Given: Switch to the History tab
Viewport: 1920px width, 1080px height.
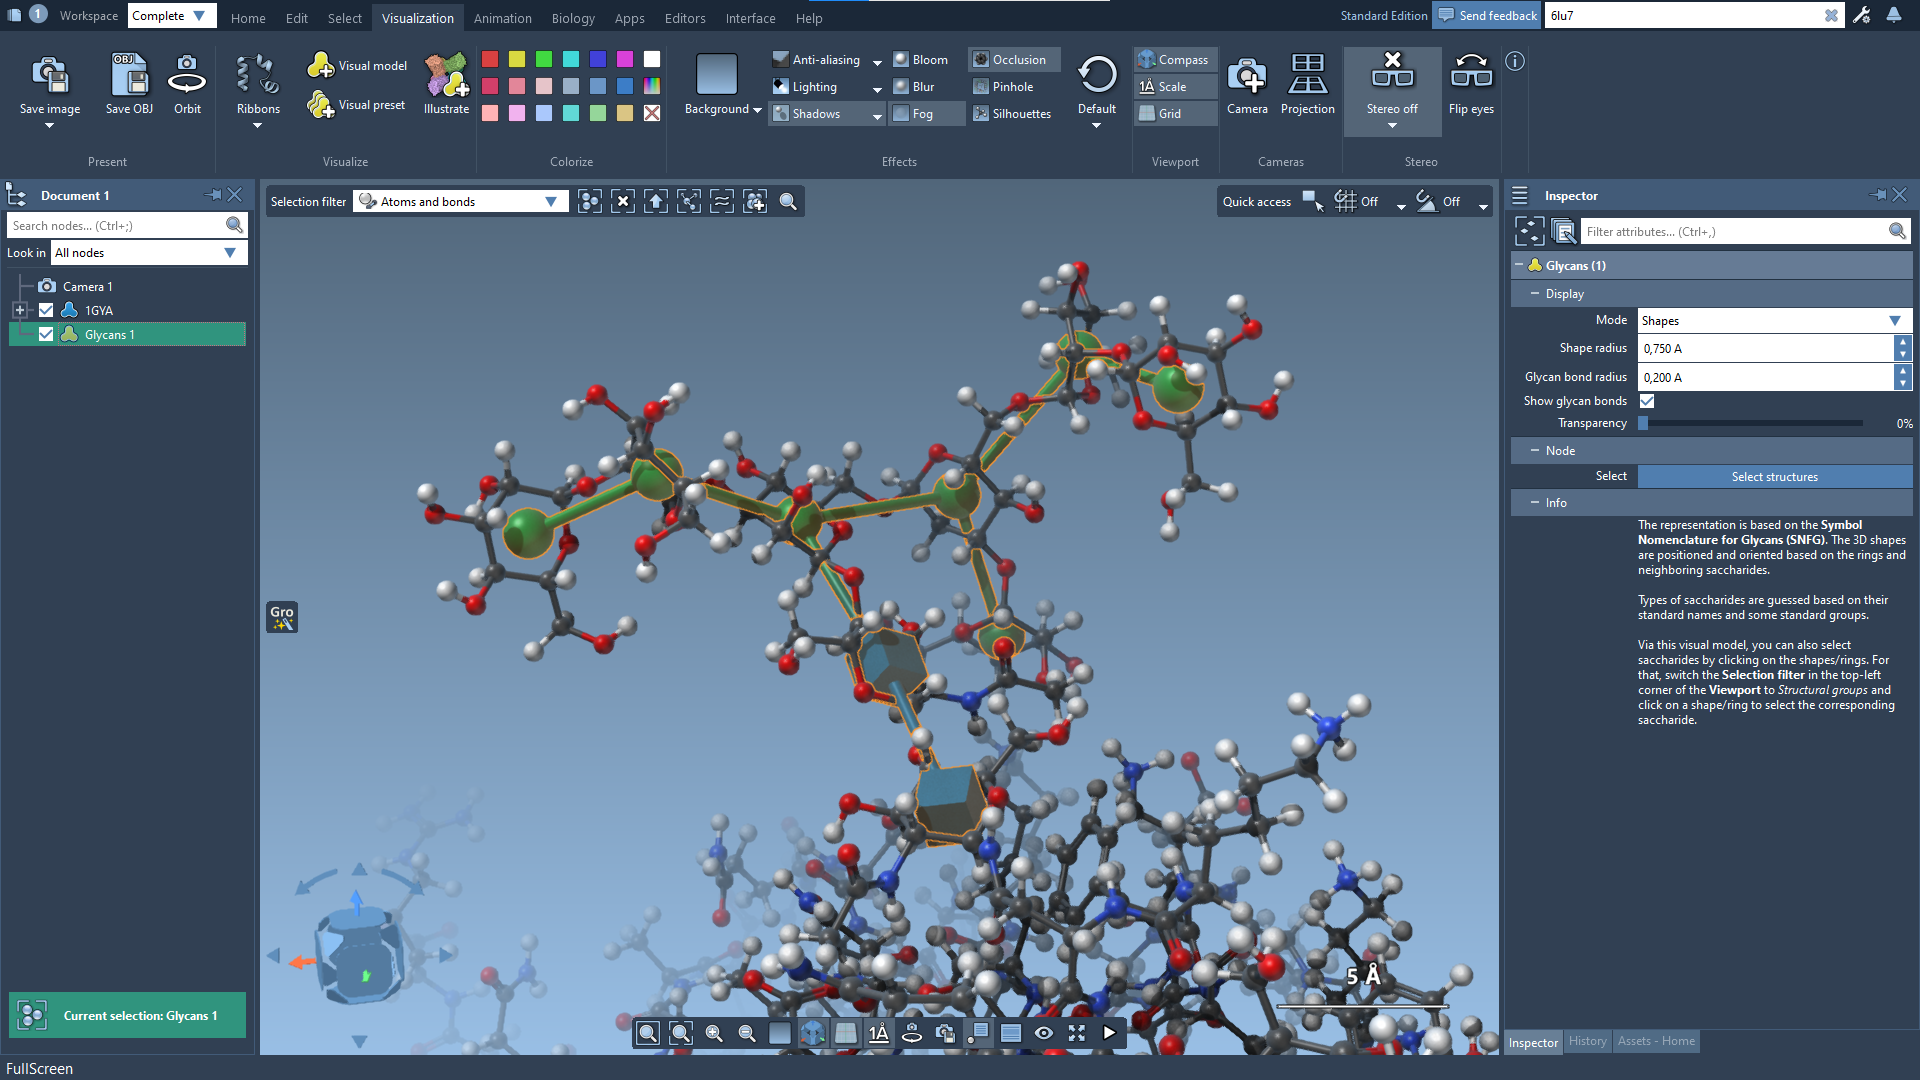Looking at the screenshot, I should pos(1587,1041).
